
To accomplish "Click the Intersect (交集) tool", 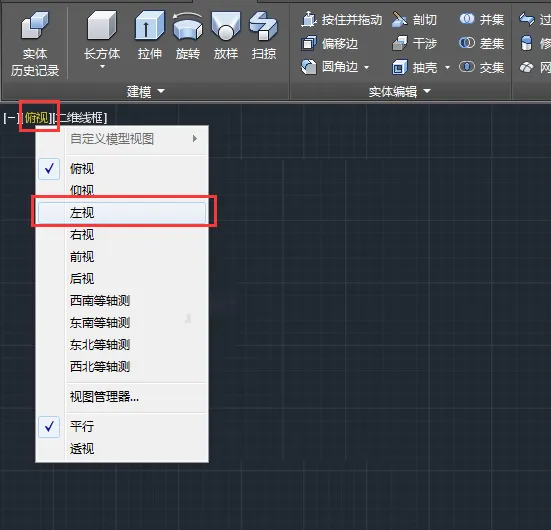I will tap(481, 67).
